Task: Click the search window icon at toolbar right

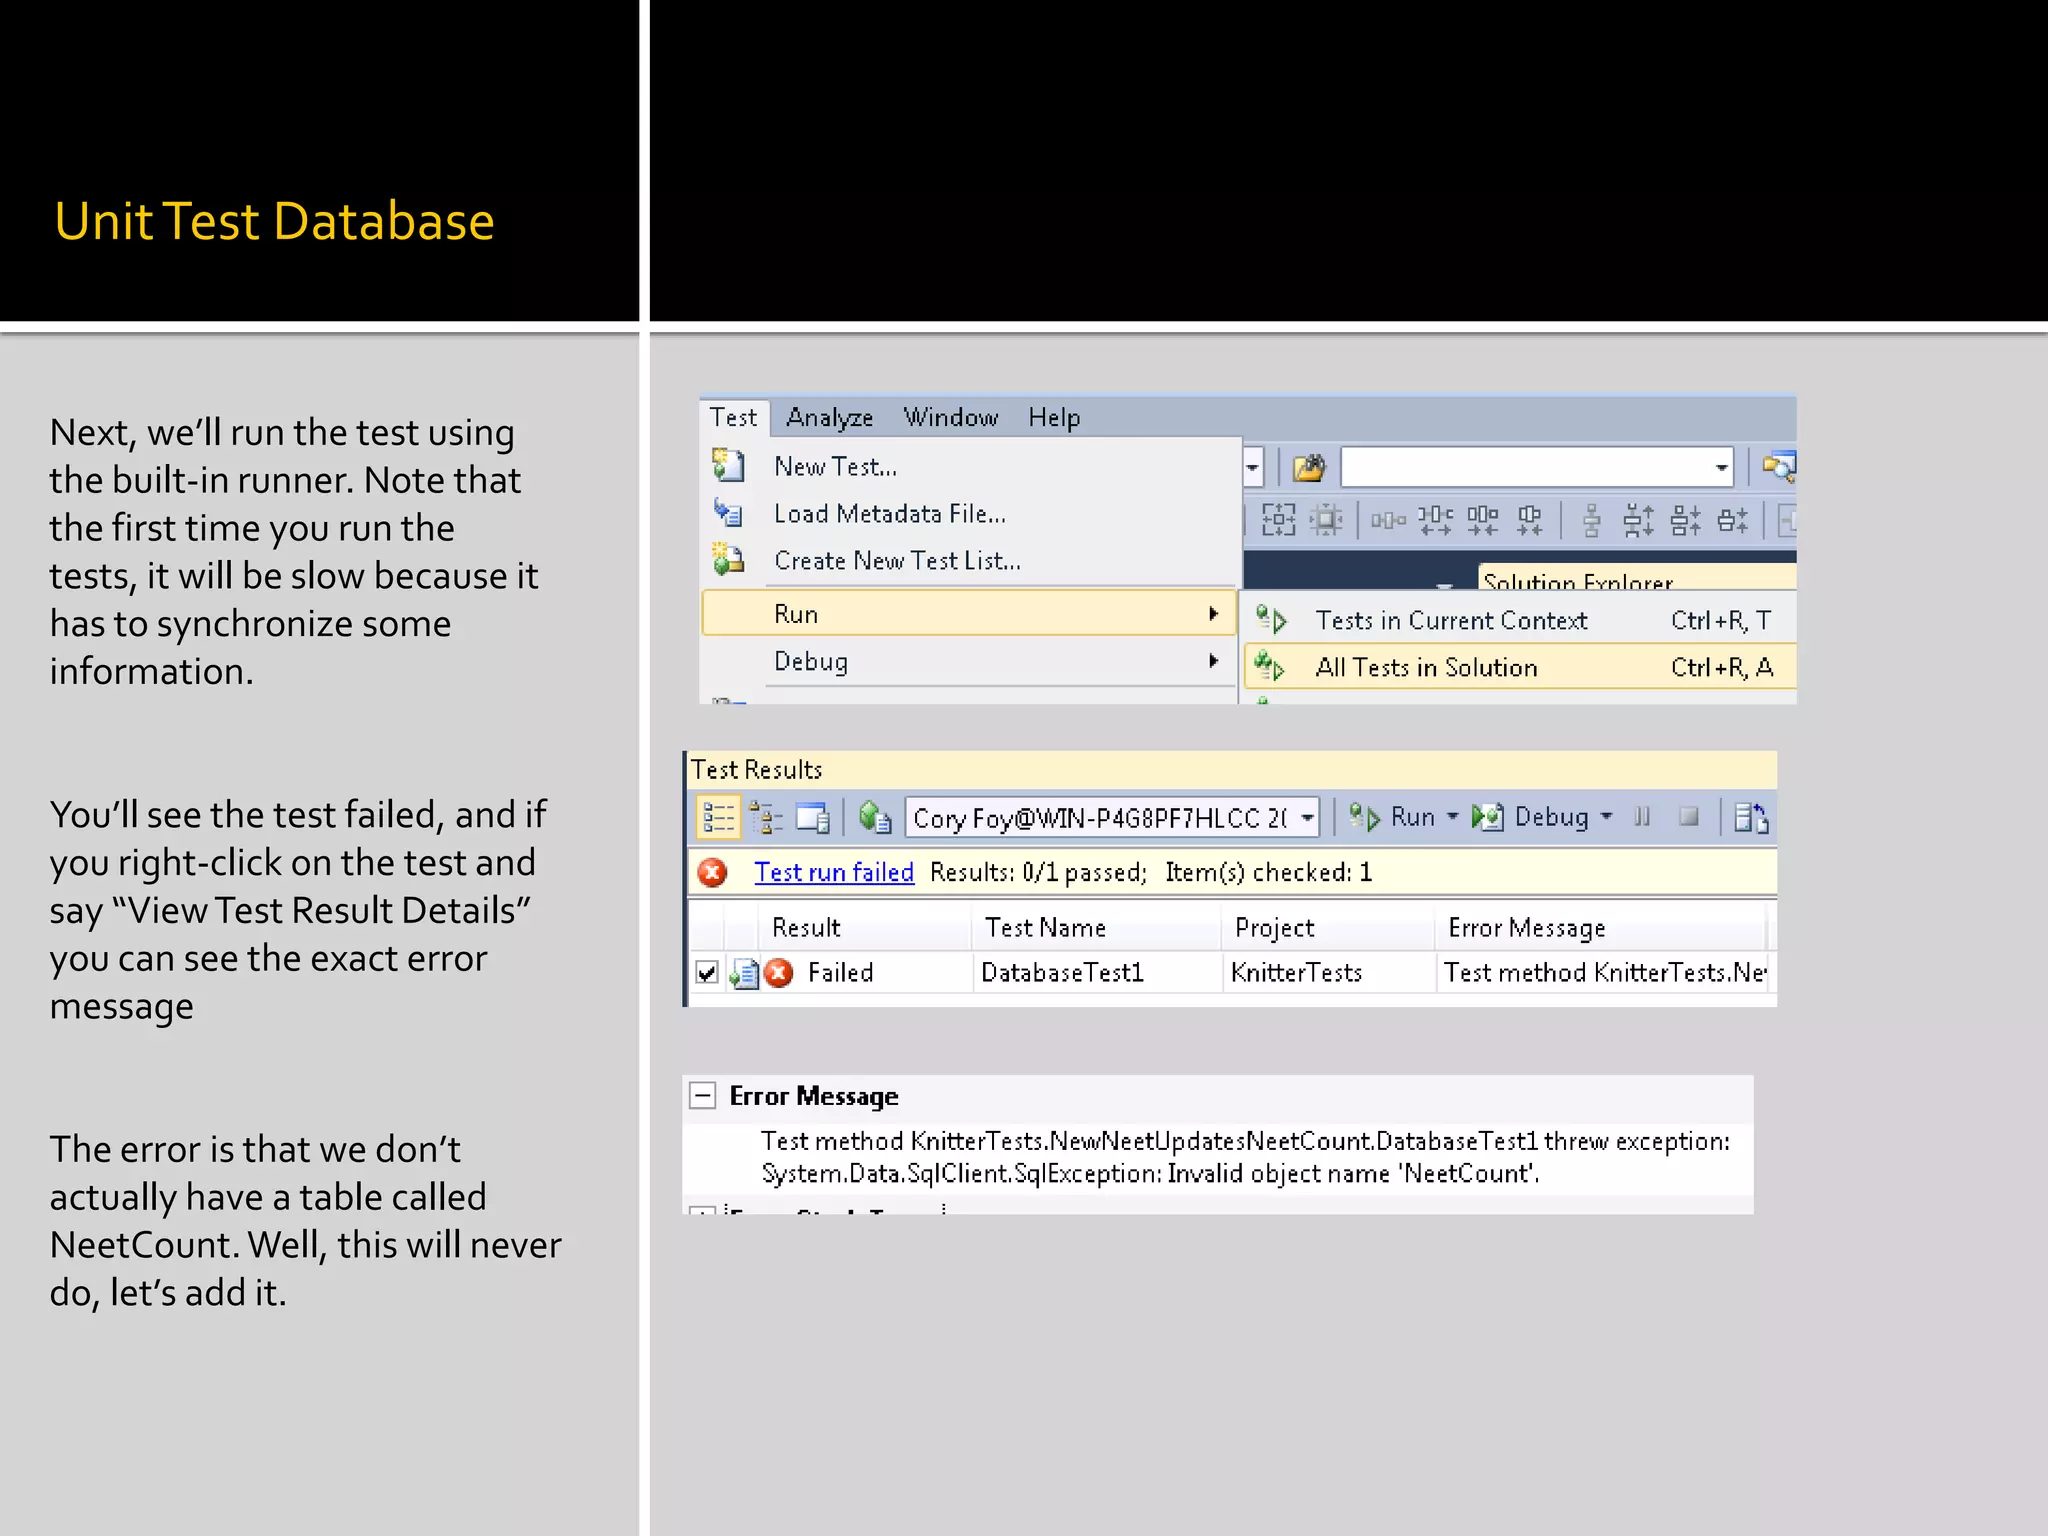Action: 1778,467
